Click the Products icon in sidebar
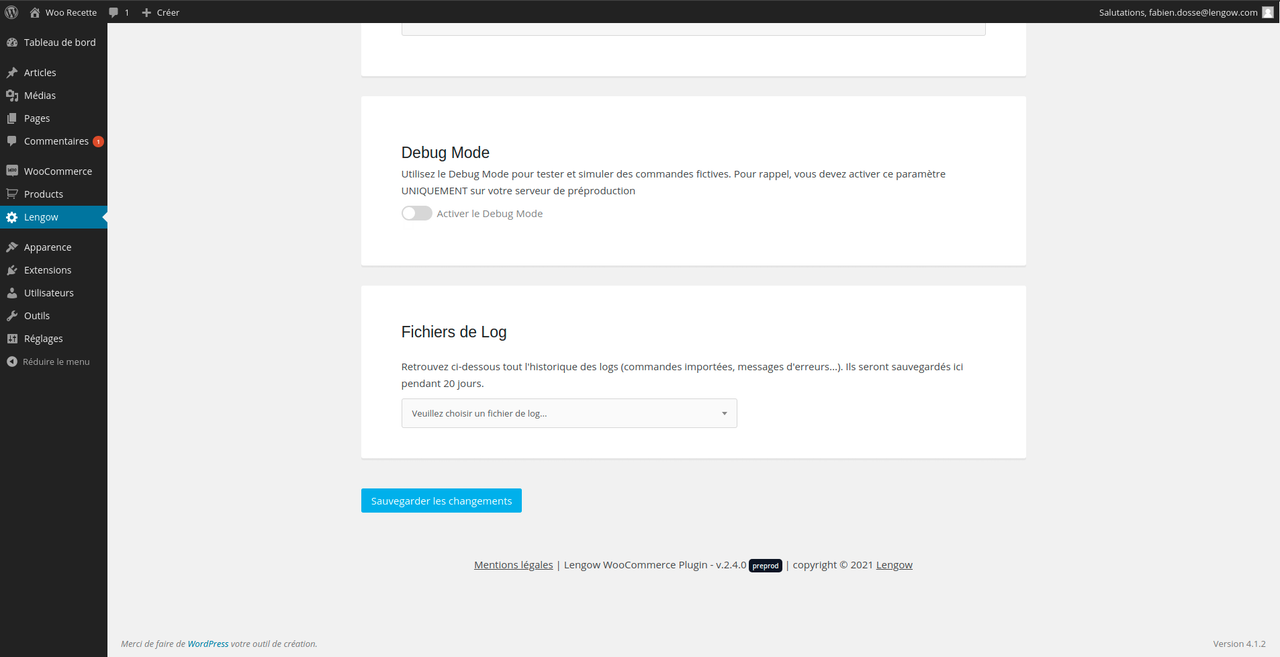The height and width of the screenshot is (657, 1280). pyautogui.click(x=12, y=195)
